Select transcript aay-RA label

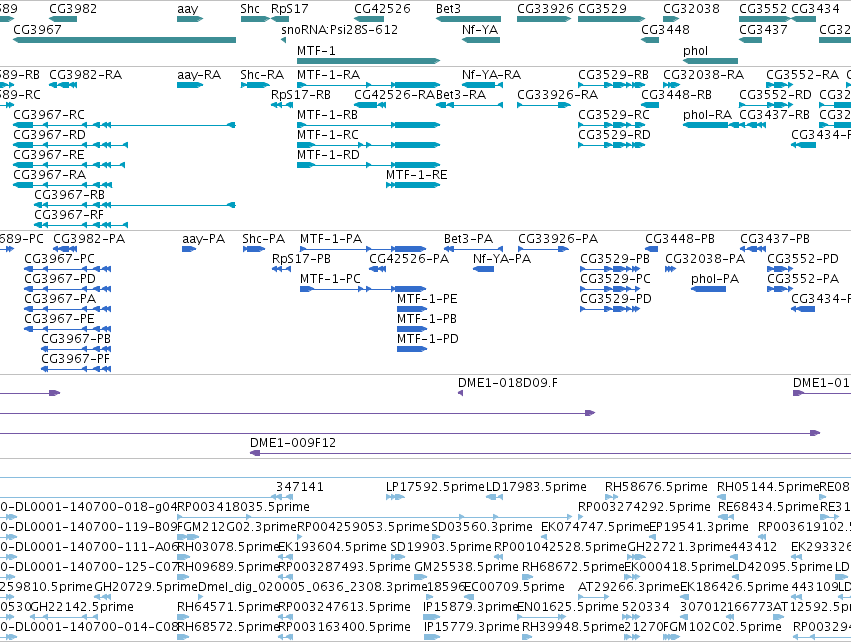199,74
